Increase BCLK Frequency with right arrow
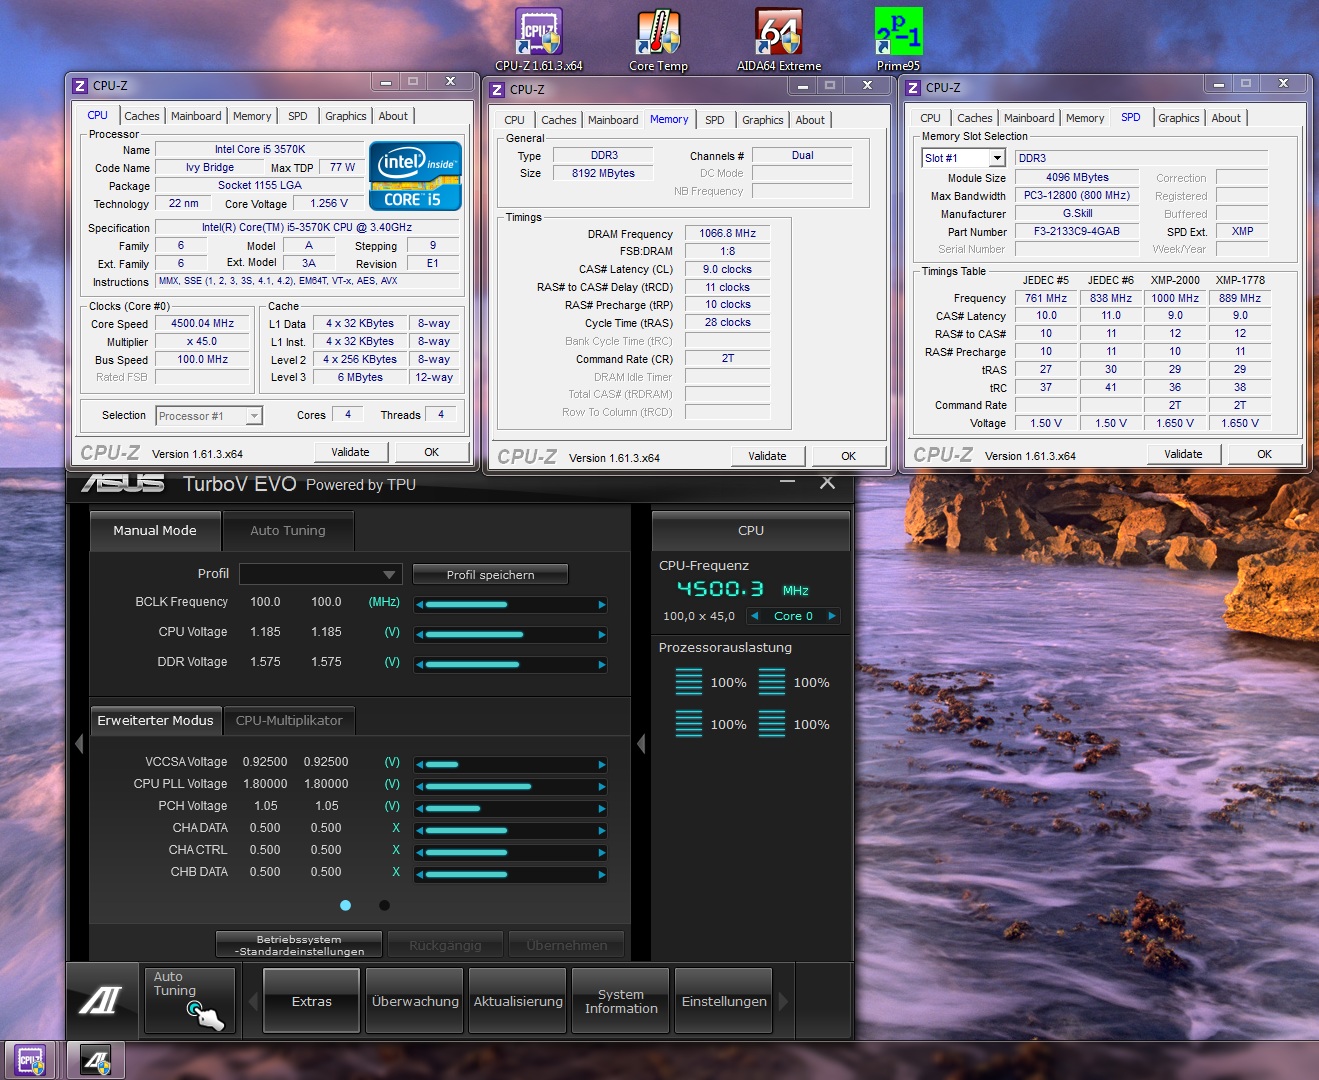 [601, 605]
